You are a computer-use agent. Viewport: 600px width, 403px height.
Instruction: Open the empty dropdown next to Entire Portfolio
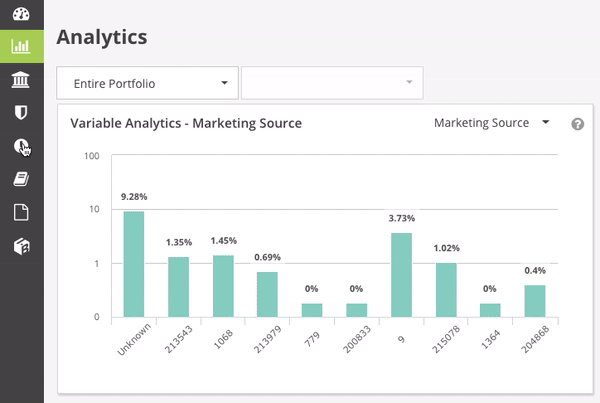[x=331, y=83]
